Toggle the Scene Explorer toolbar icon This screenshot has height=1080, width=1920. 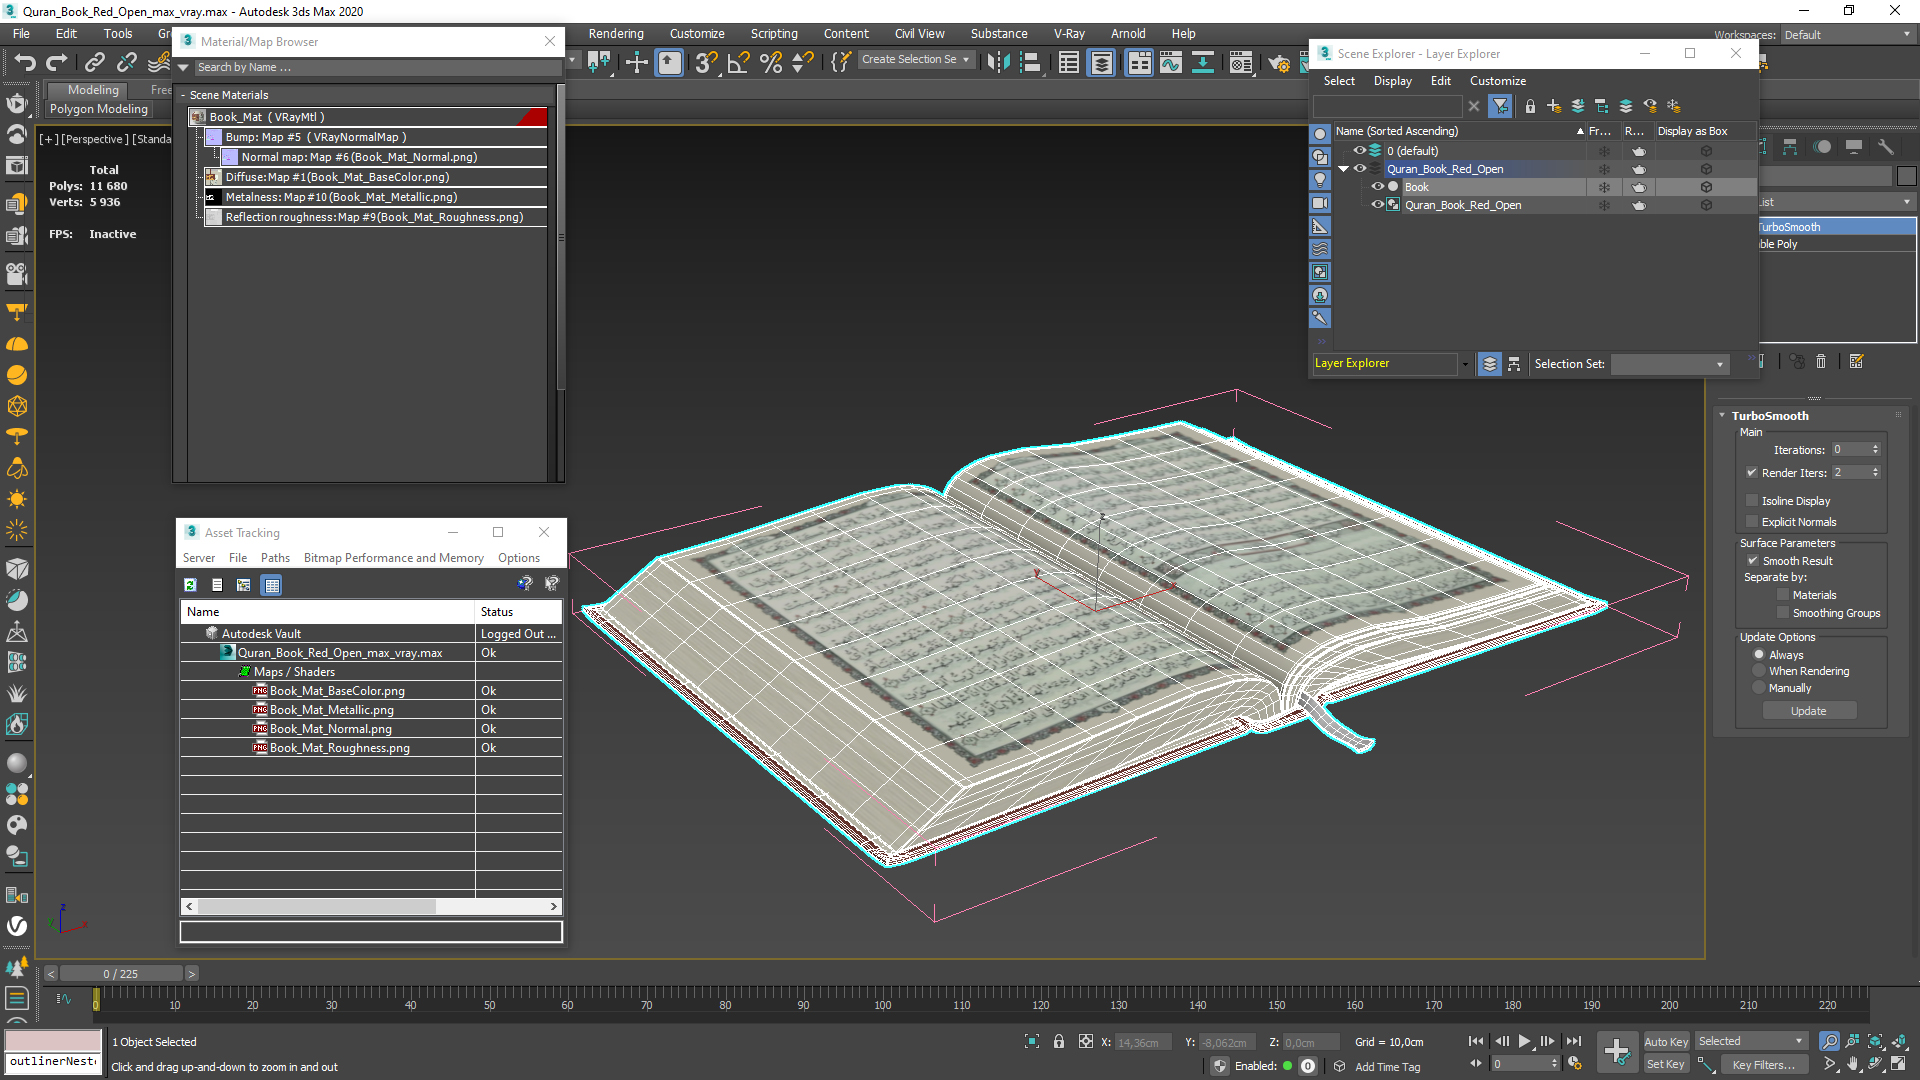[1069, 63]
